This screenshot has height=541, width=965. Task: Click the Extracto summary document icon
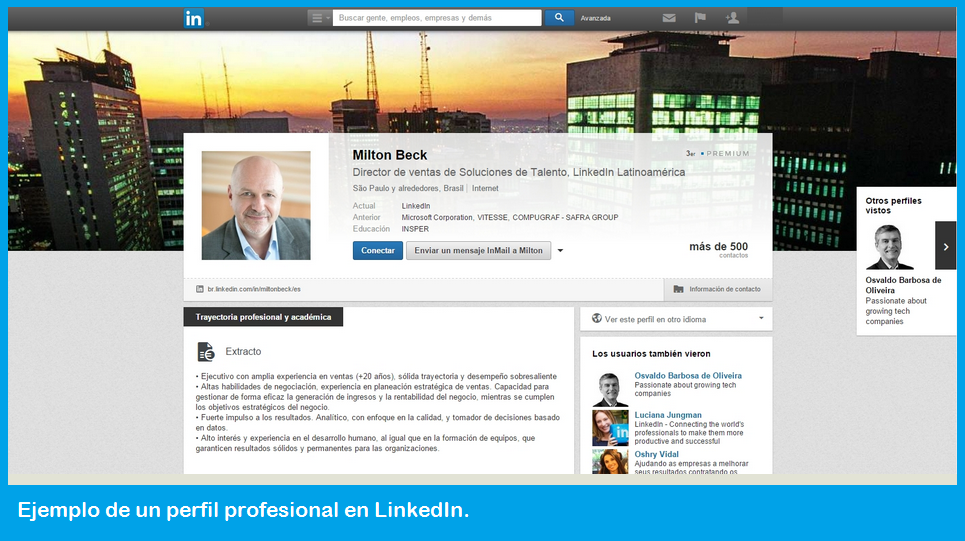coord(206,351)
